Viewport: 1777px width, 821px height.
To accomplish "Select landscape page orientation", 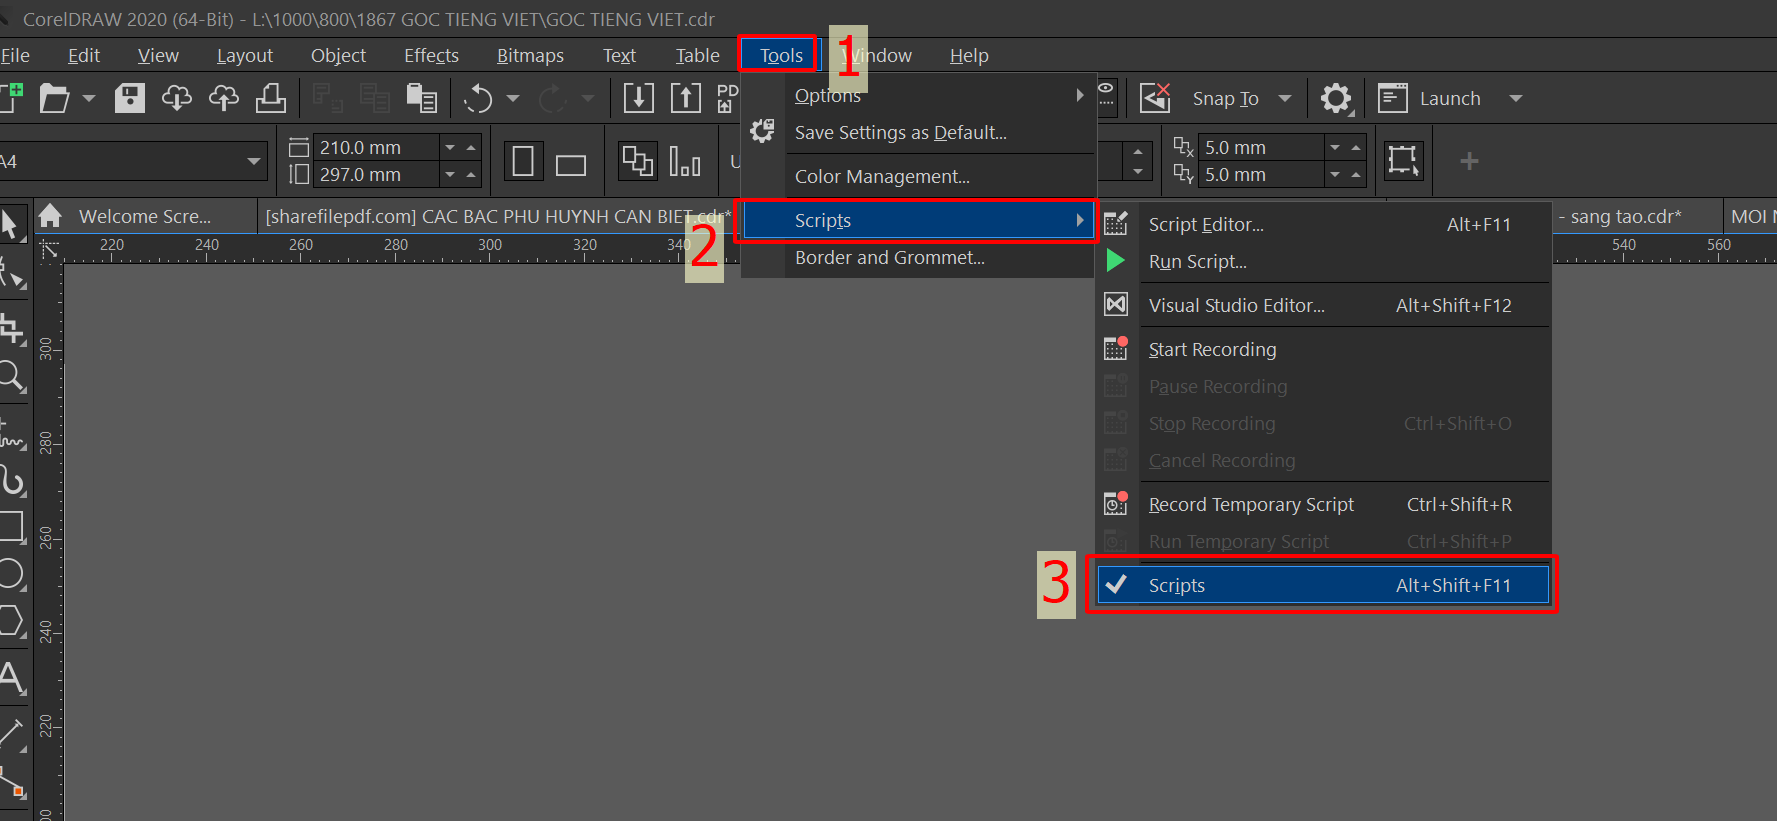I will tap(571, 164).
